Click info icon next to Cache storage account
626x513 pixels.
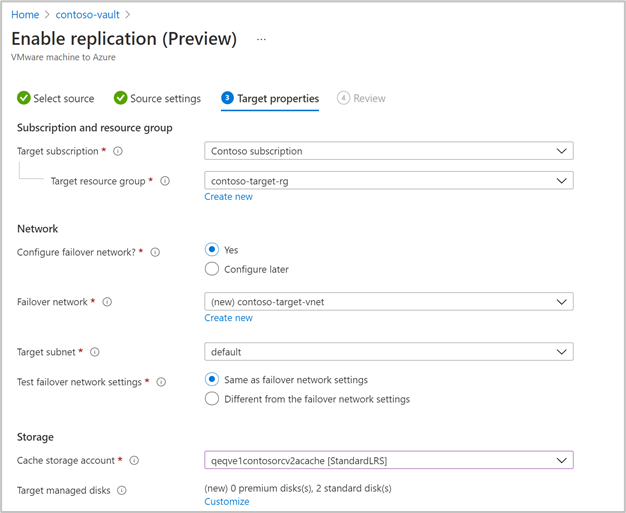point(134,461)
